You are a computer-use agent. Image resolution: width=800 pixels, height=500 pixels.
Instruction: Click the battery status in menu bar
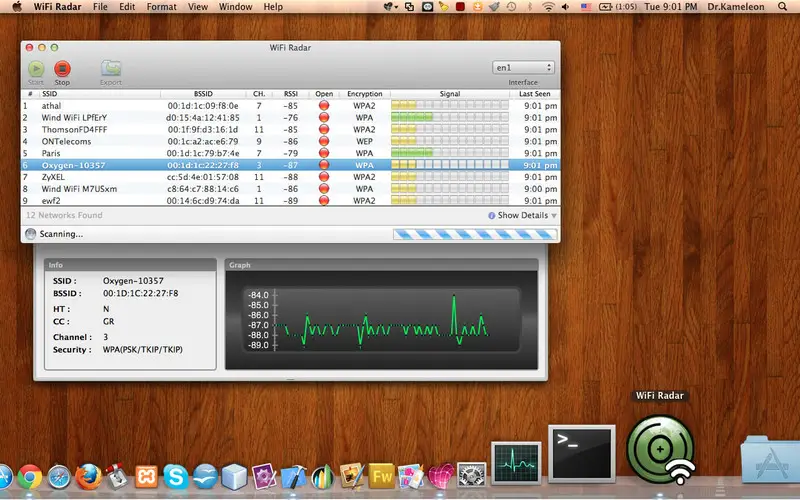point(618,7)
